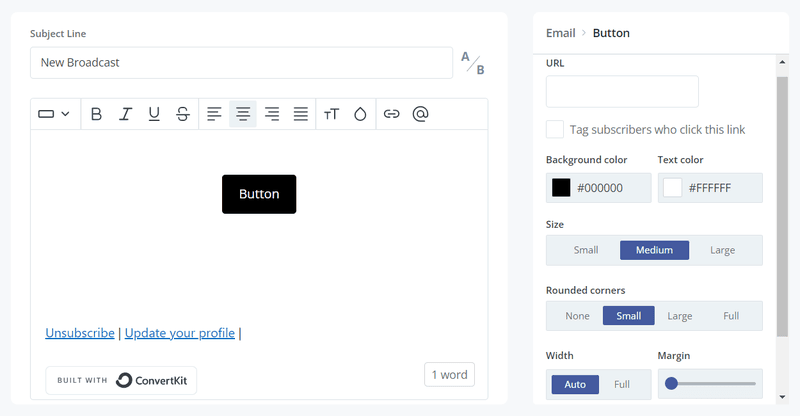Insert a link using the chain icon
Viewport: 800px width, 416px height.
391,114
